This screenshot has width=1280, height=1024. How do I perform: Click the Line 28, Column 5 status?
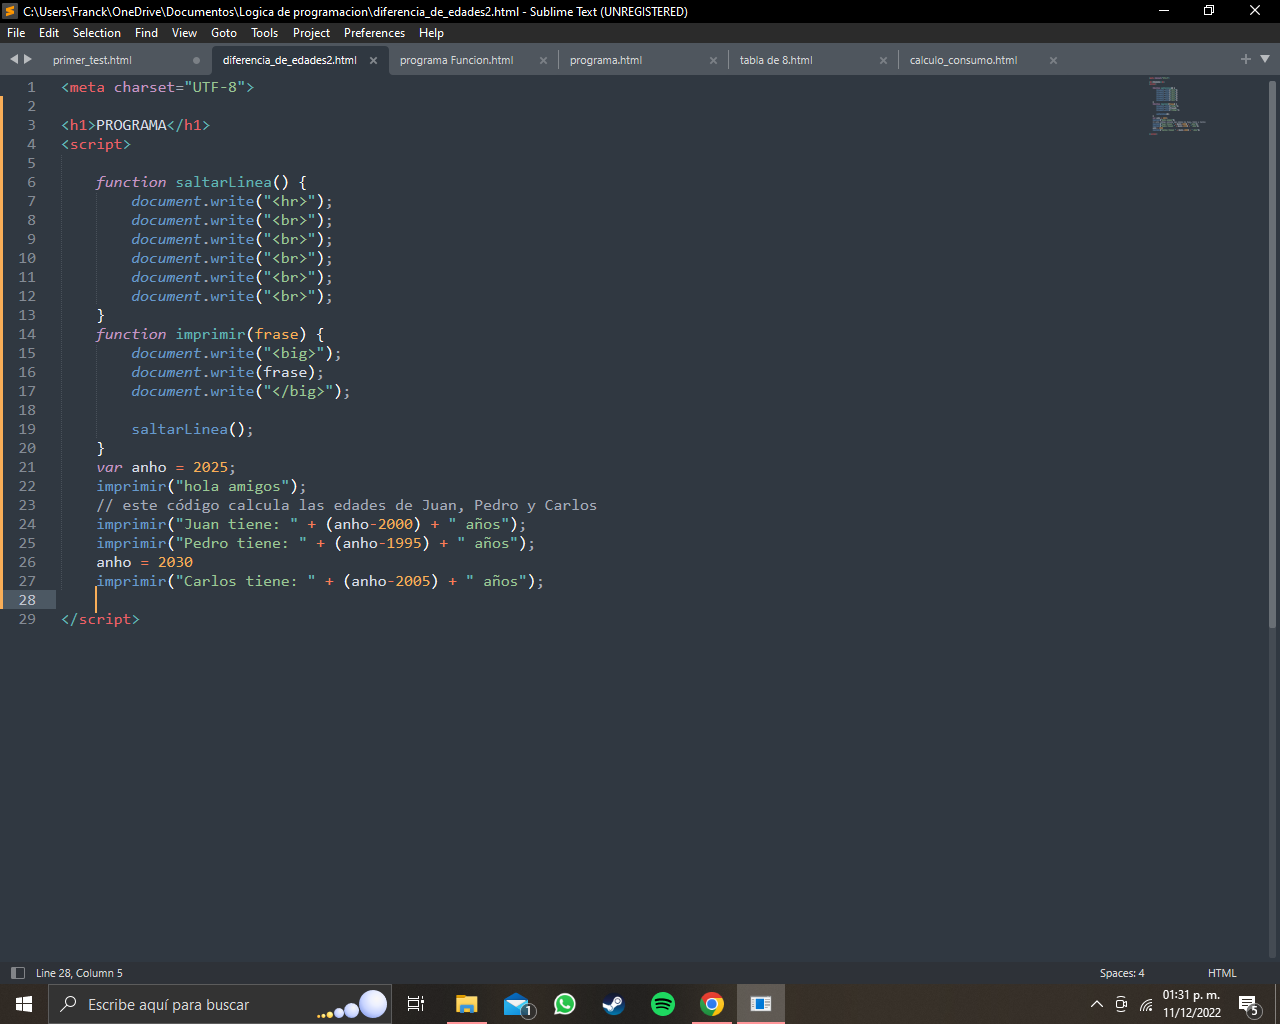click(x=79, y=973)
